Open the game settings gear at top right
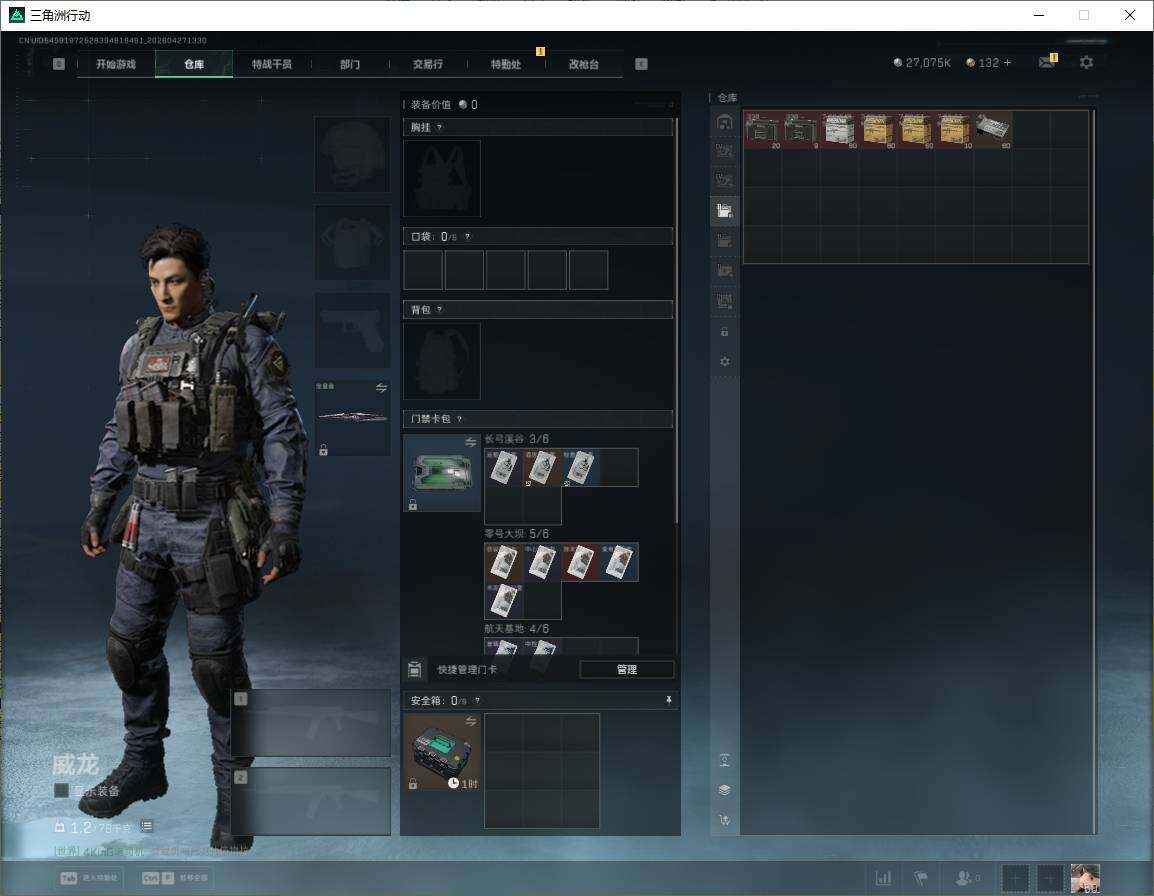The width and height of the screenshot is (1154, 896). click(1086, 63)
